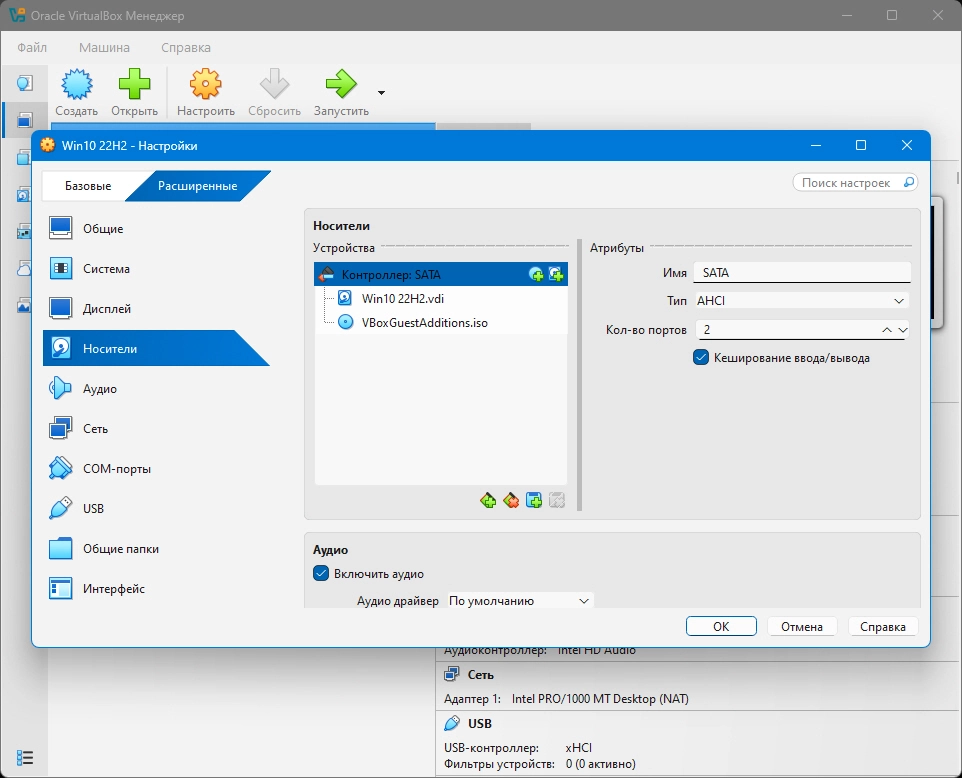Viewport: 962px width, 778px height.
Task: Add optical drive to SATA controller
Action: (536, 274)
